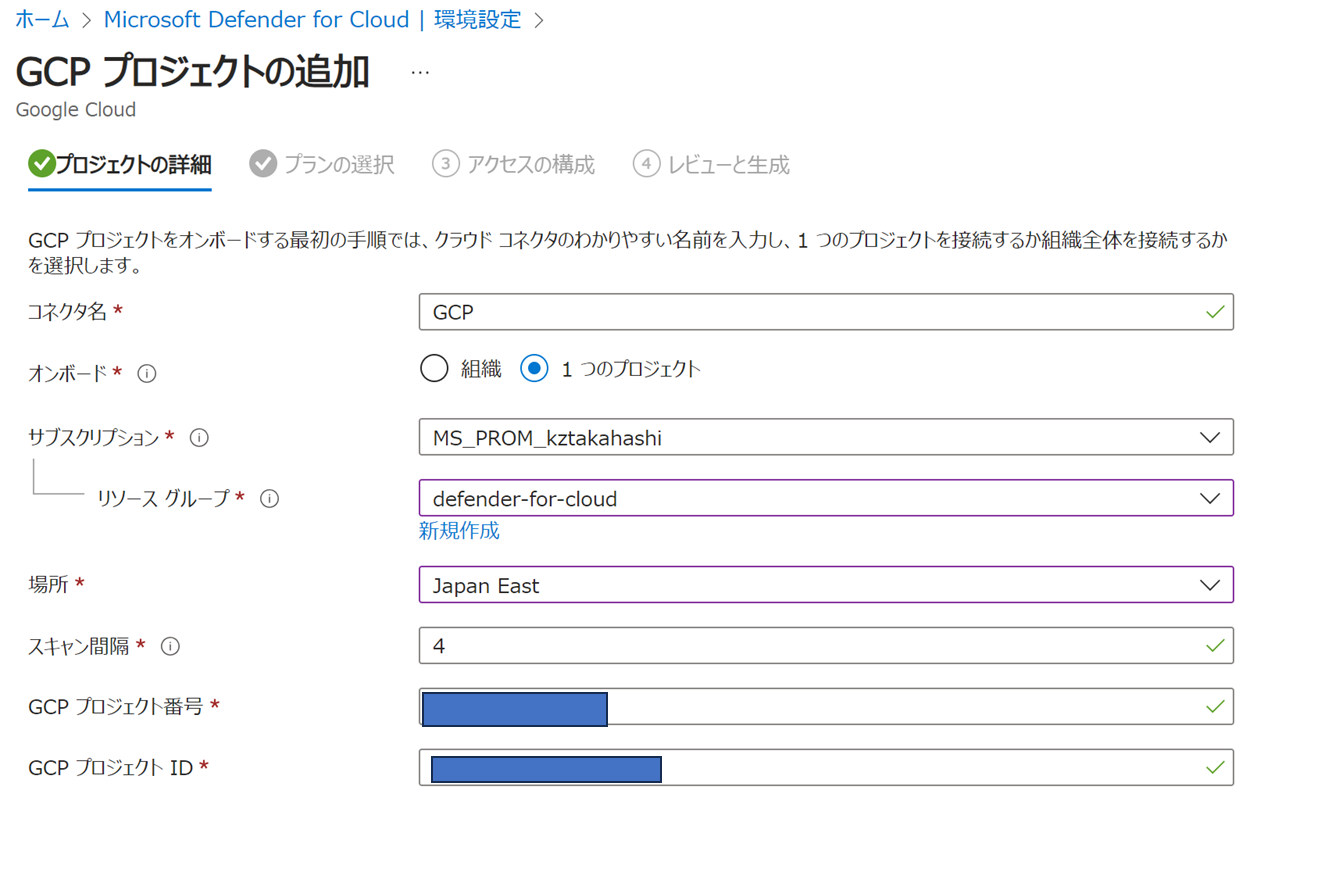This screenshot has width=1321, height=890.
Task: Click info icon next to リソース グループ
Action: [x=269, y=498]
